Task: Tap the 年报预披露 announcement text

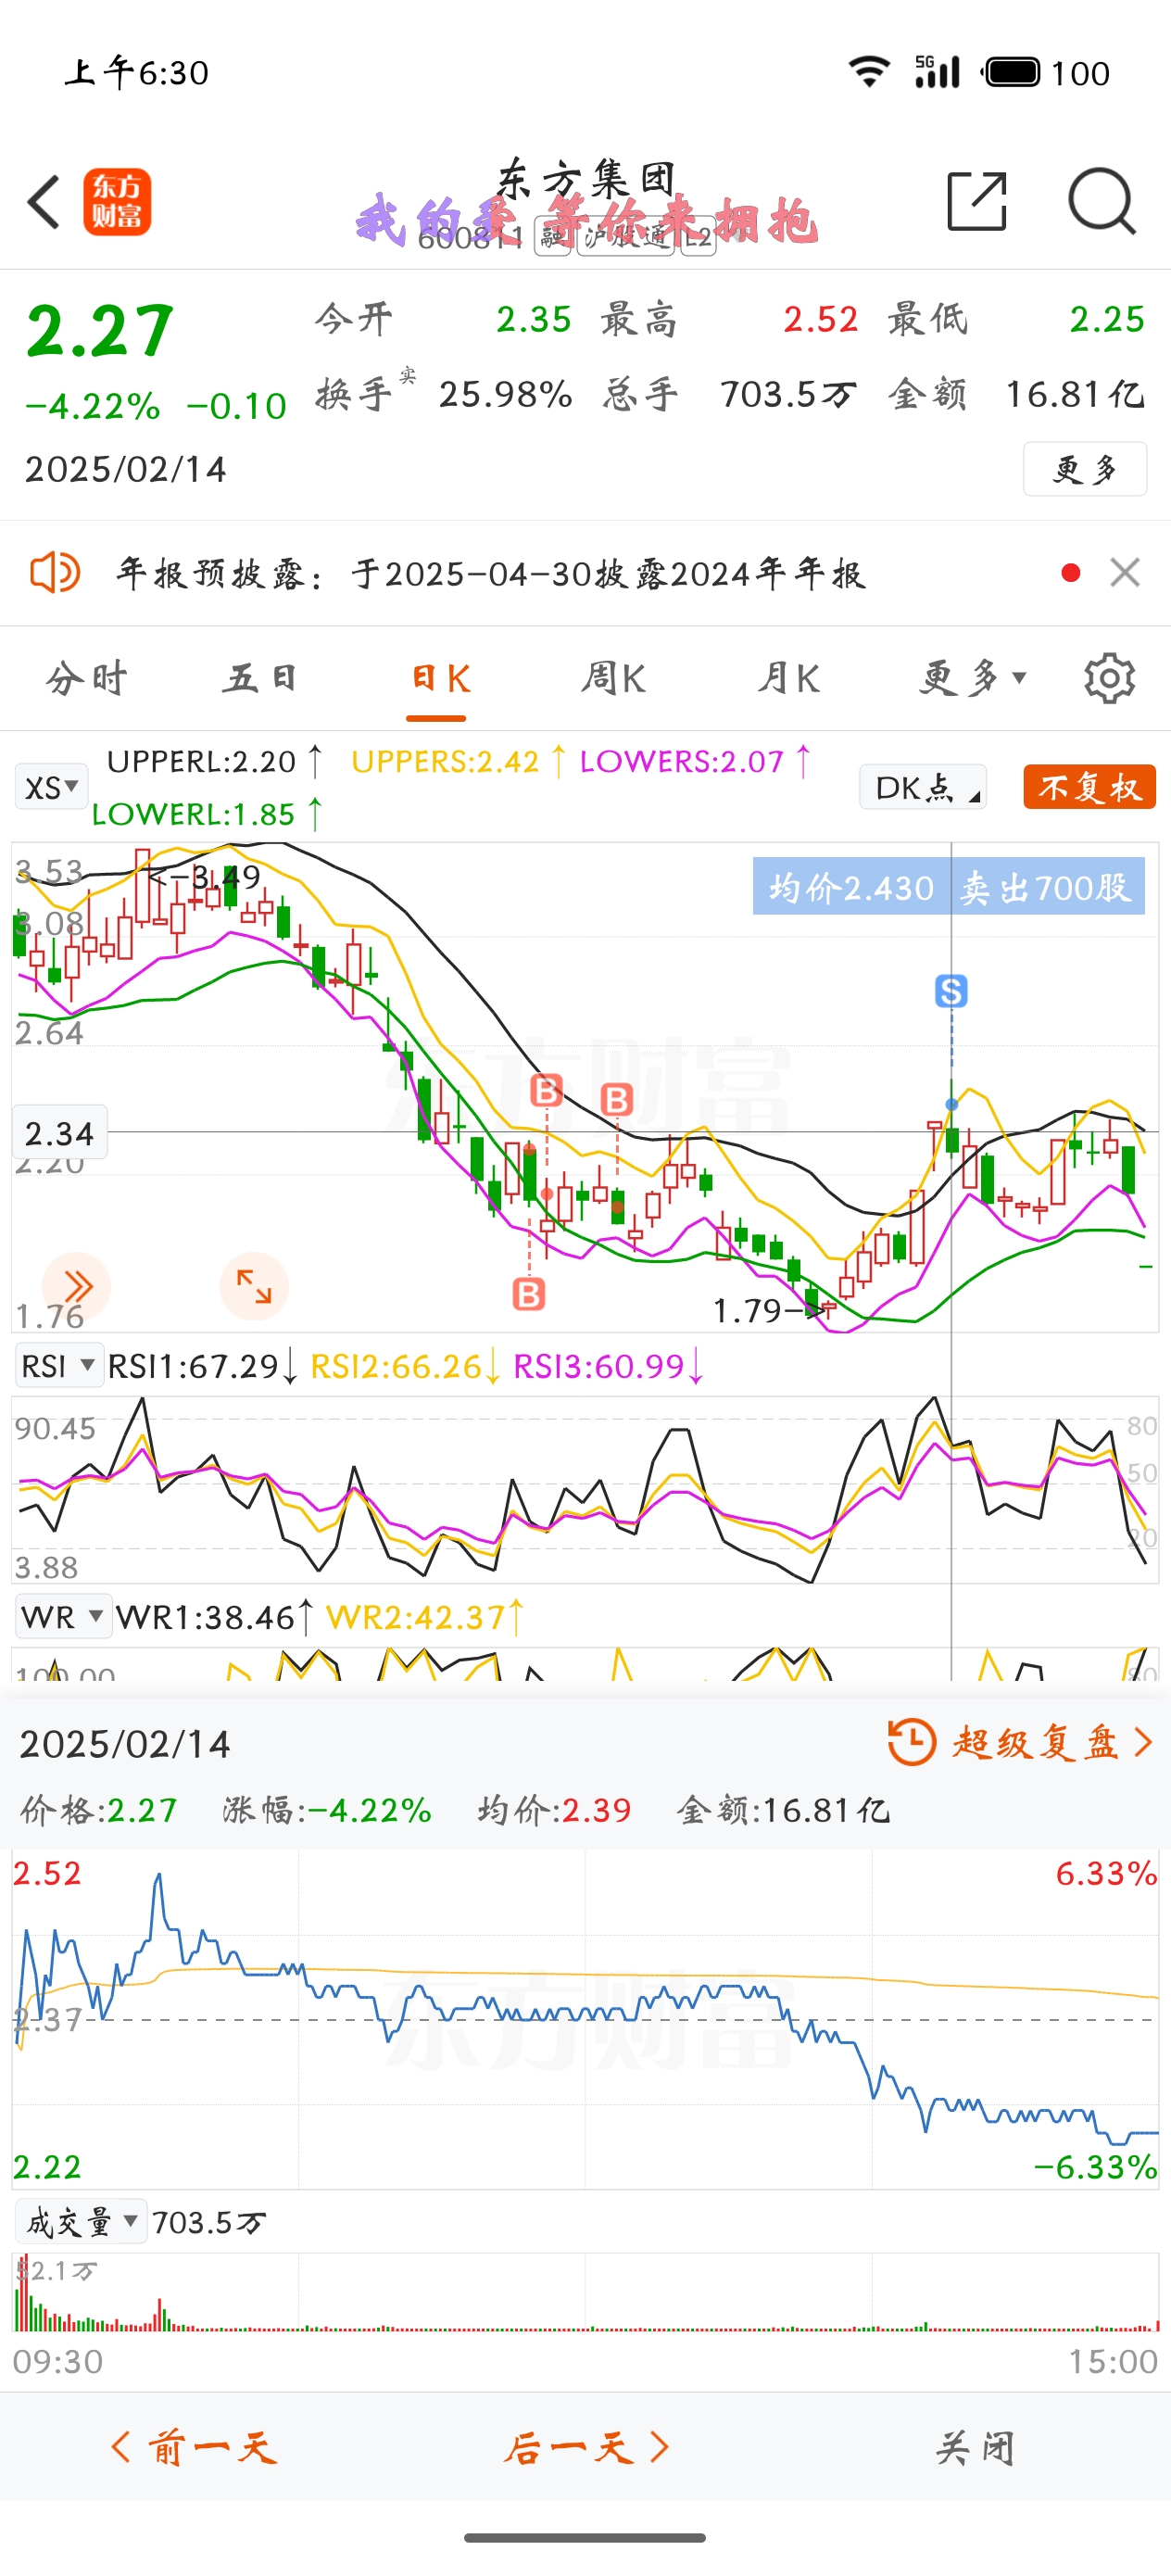Action: click(490, 573)
